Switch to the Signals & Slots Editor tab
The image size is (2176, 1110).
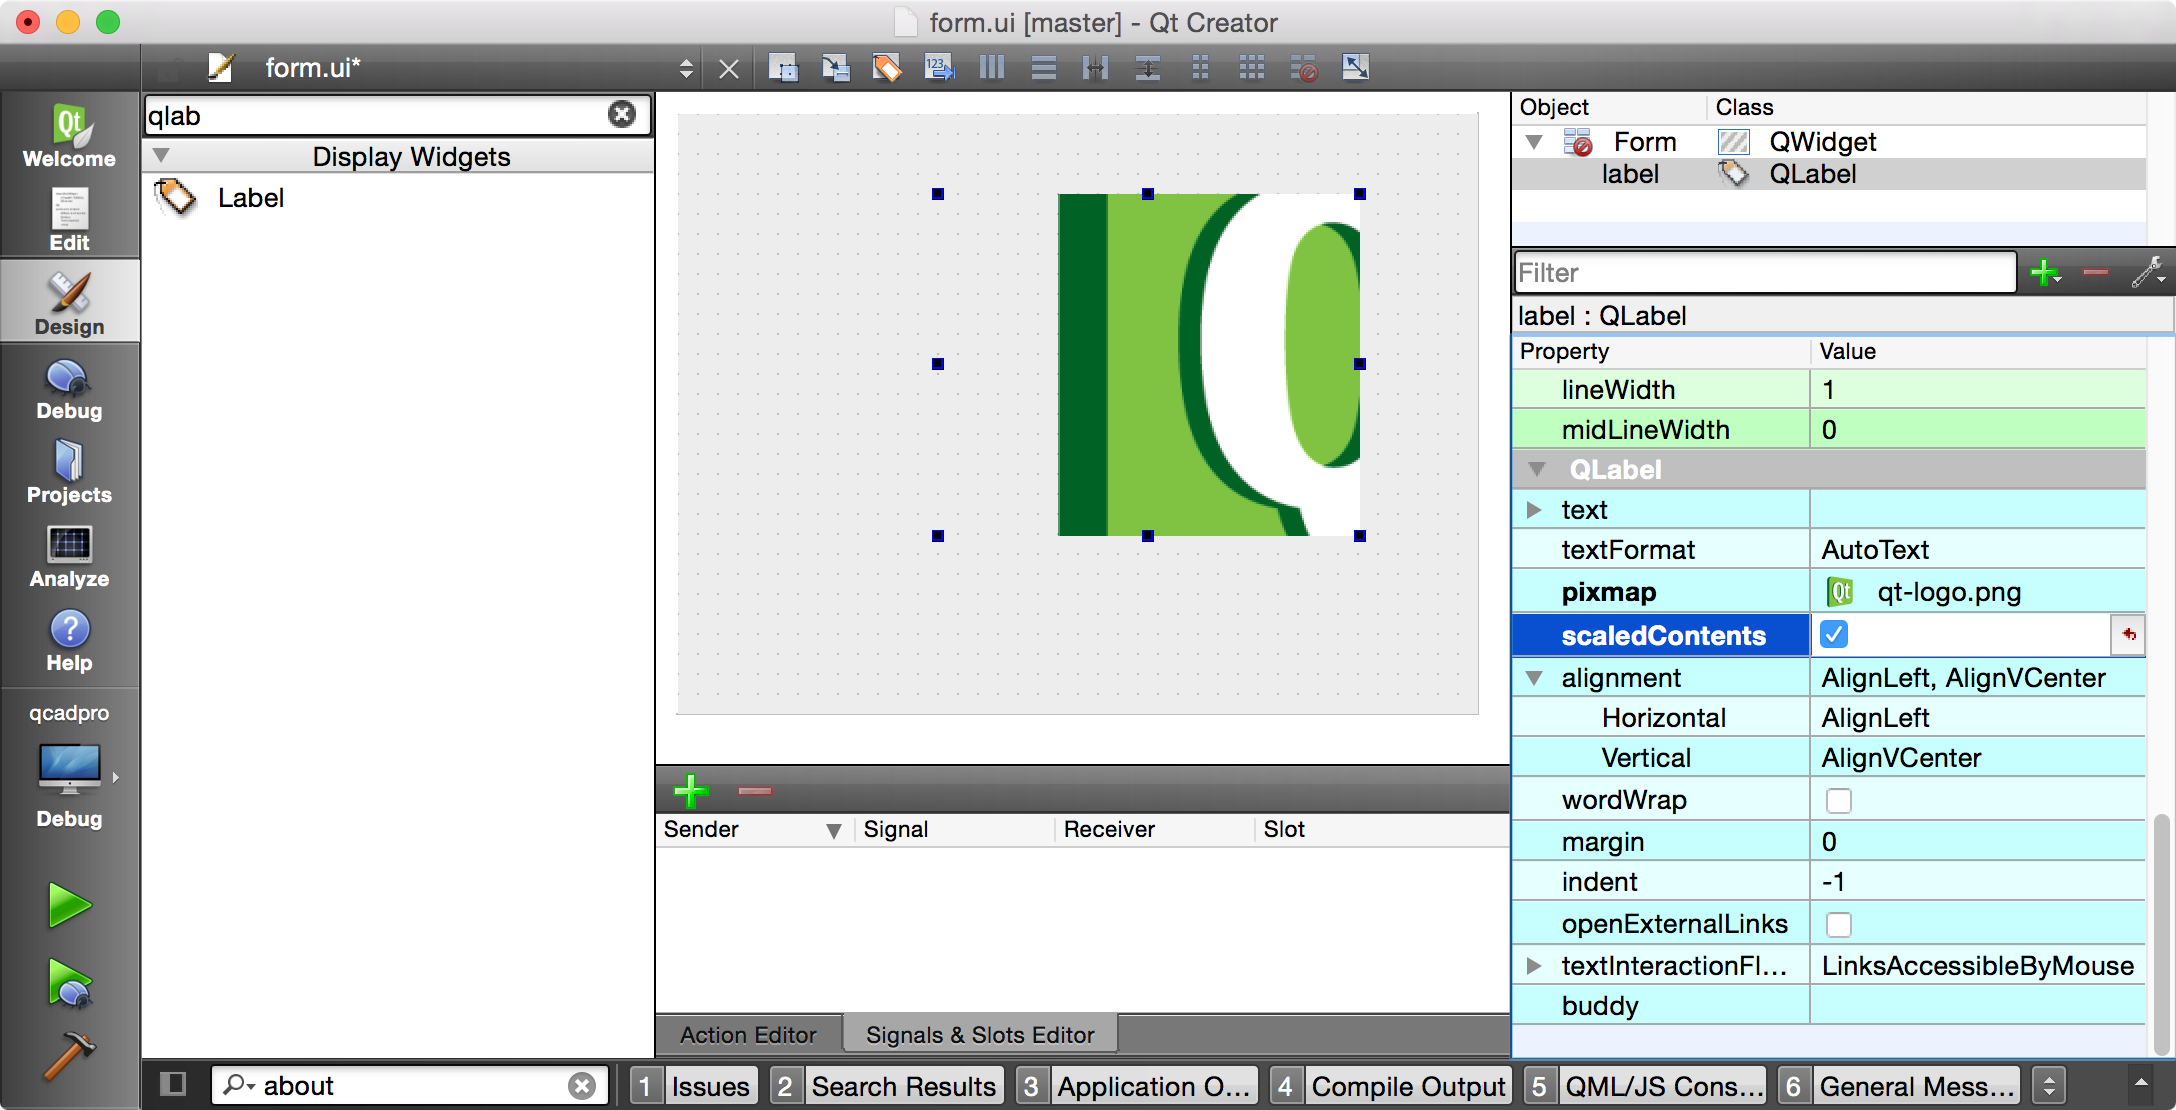pos(984,1035)
